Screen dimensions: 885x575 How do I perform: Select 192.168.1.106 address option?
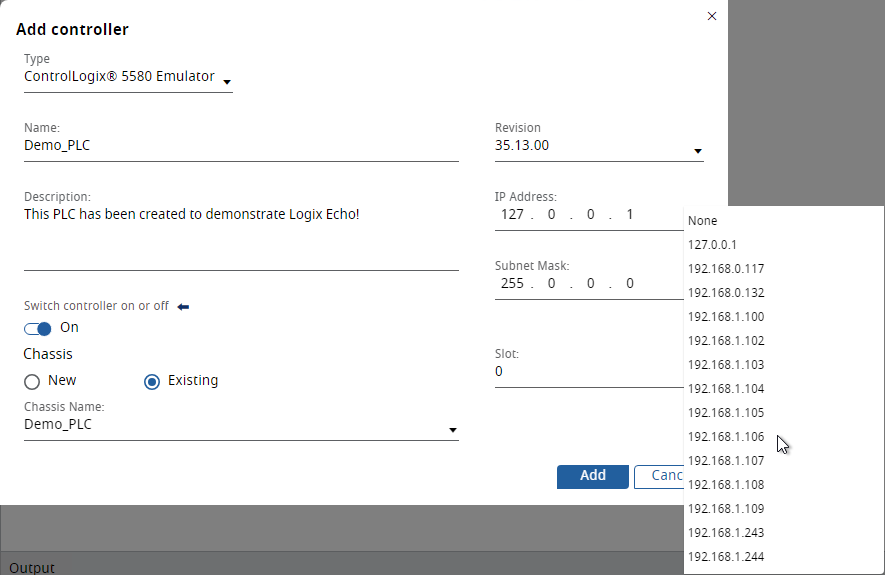784,437
